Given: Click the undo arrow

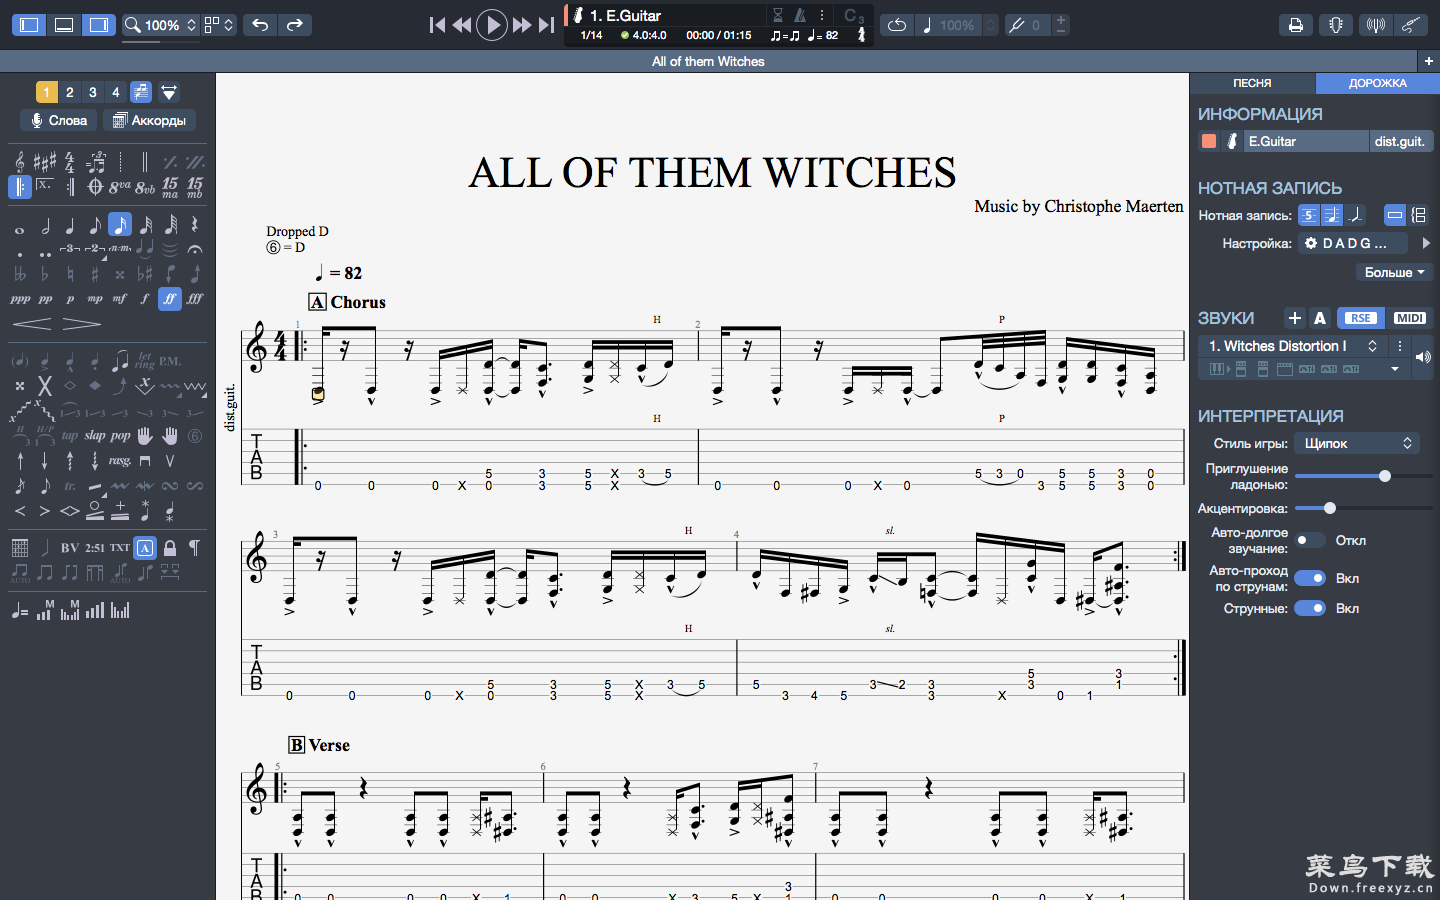Looking at the screenshot, I should [x=260, y=25].
